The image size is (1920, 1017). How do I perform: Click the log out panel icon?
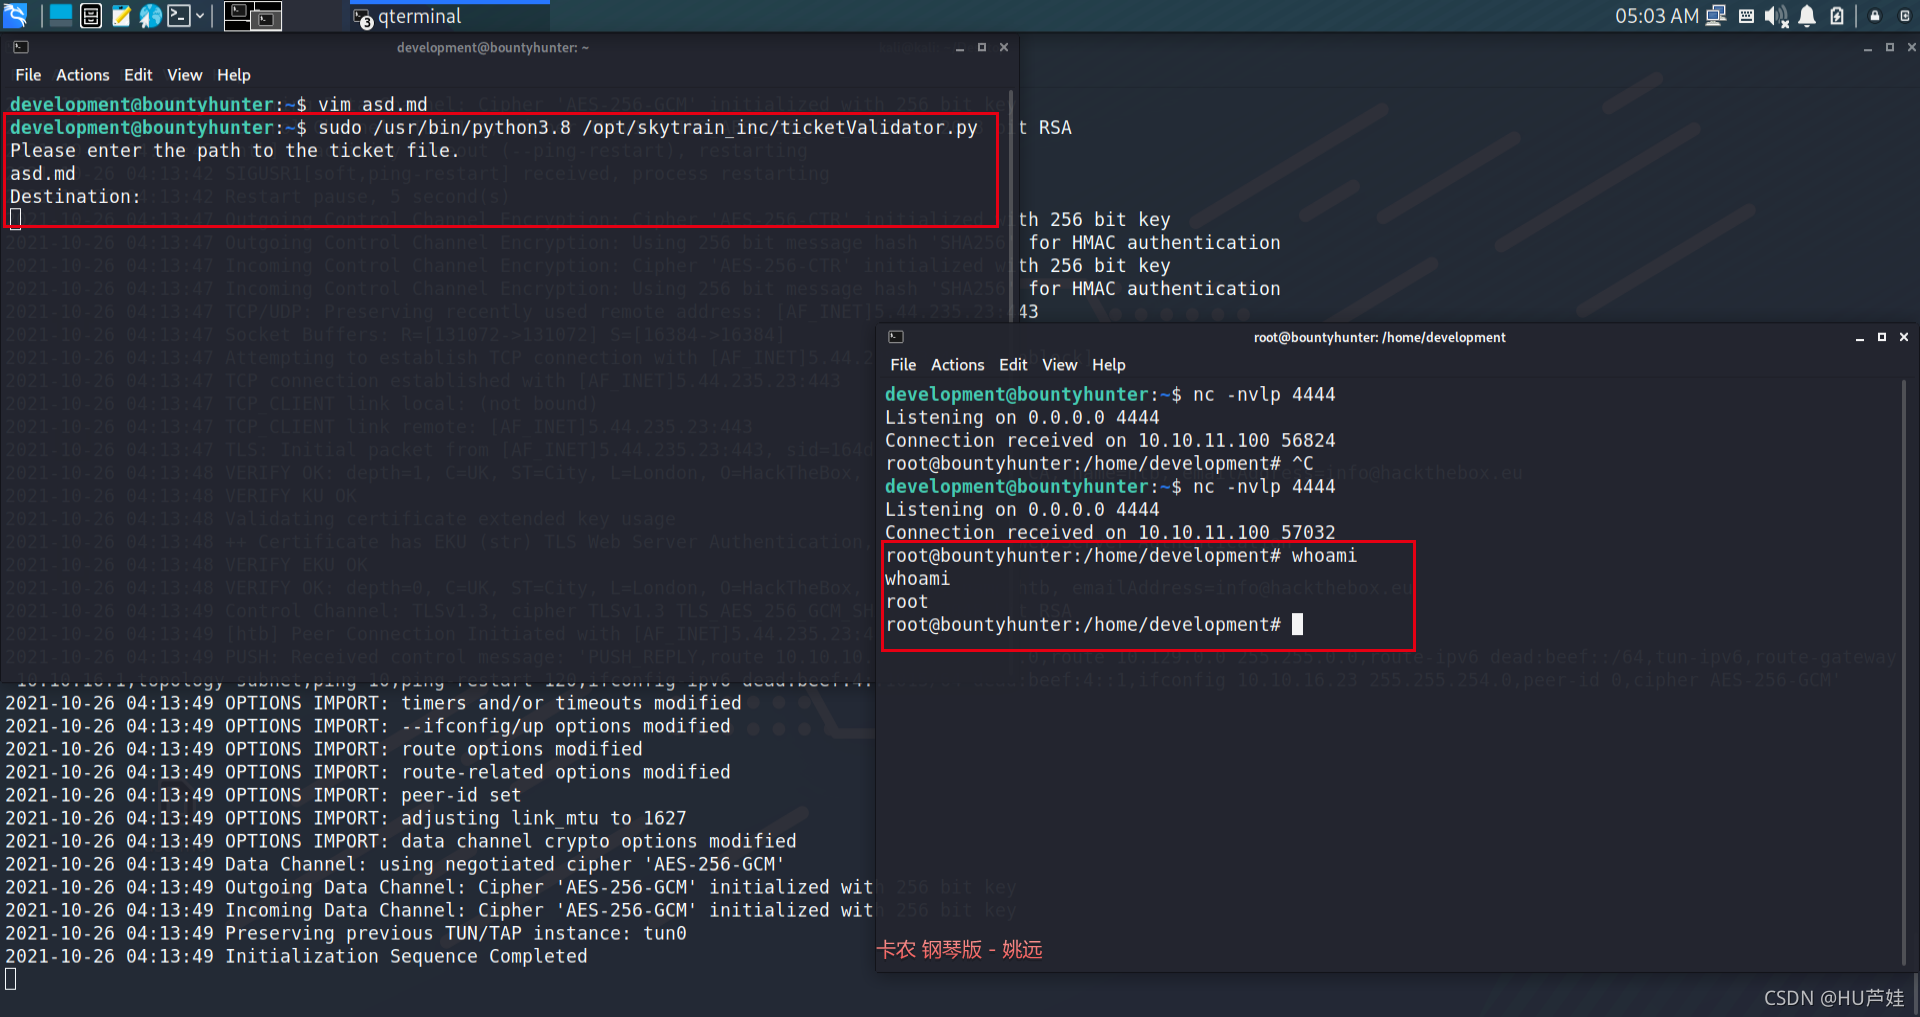(x=1905, y=15)
